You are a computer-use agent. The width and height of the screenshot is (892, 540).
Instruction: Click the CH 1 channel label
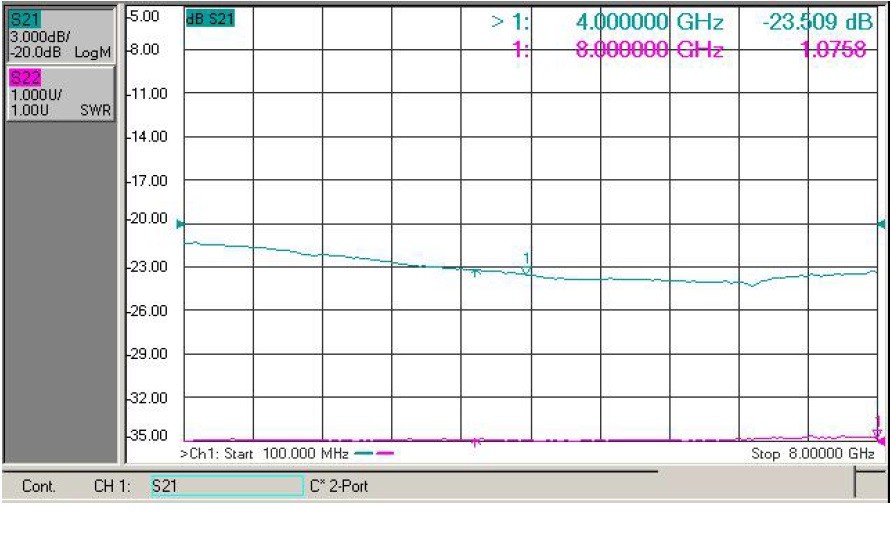point(112,487)
